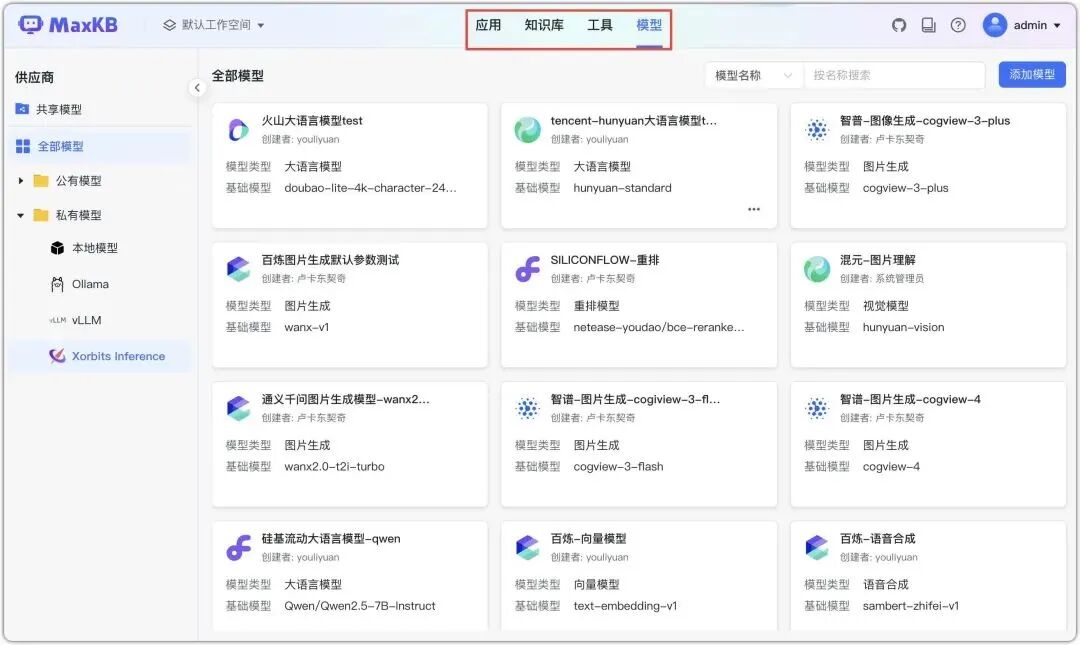
Task: Collapse the 私有模型 folder arrow
Action: click(x=21, y=216)
